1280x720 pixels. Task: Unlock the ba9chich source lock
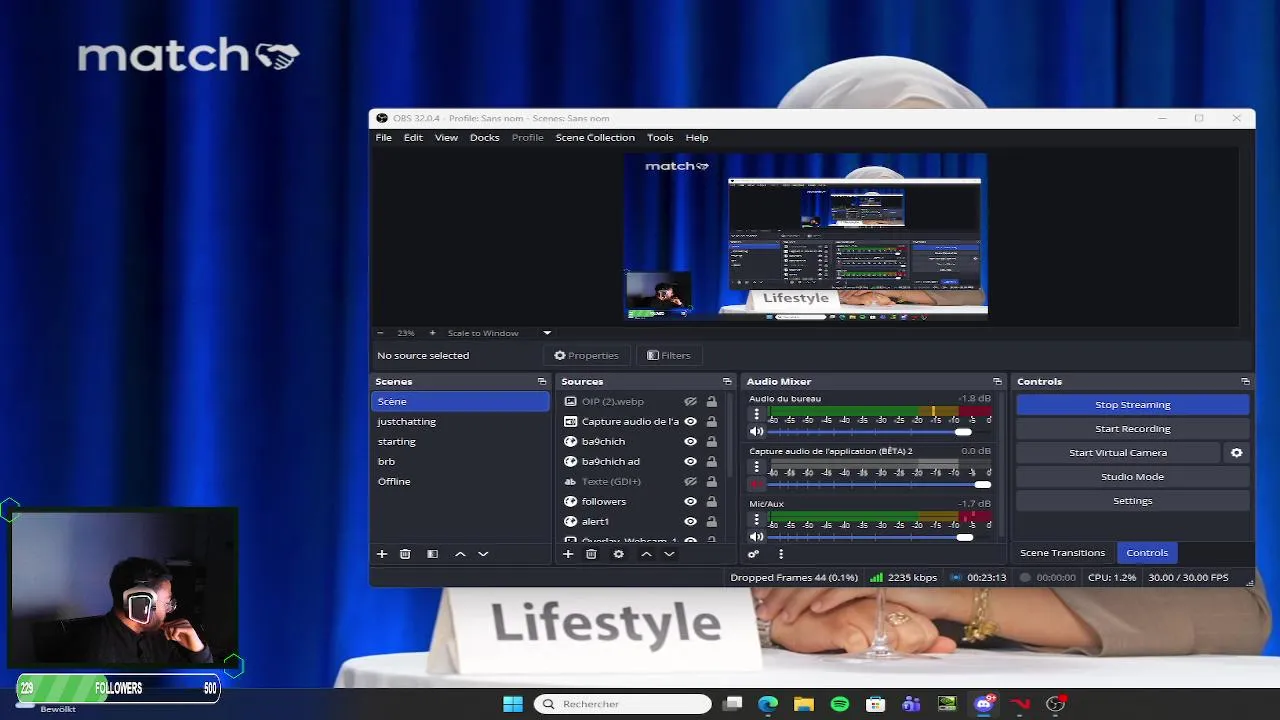pyautogui.click(x=711, y=442)
